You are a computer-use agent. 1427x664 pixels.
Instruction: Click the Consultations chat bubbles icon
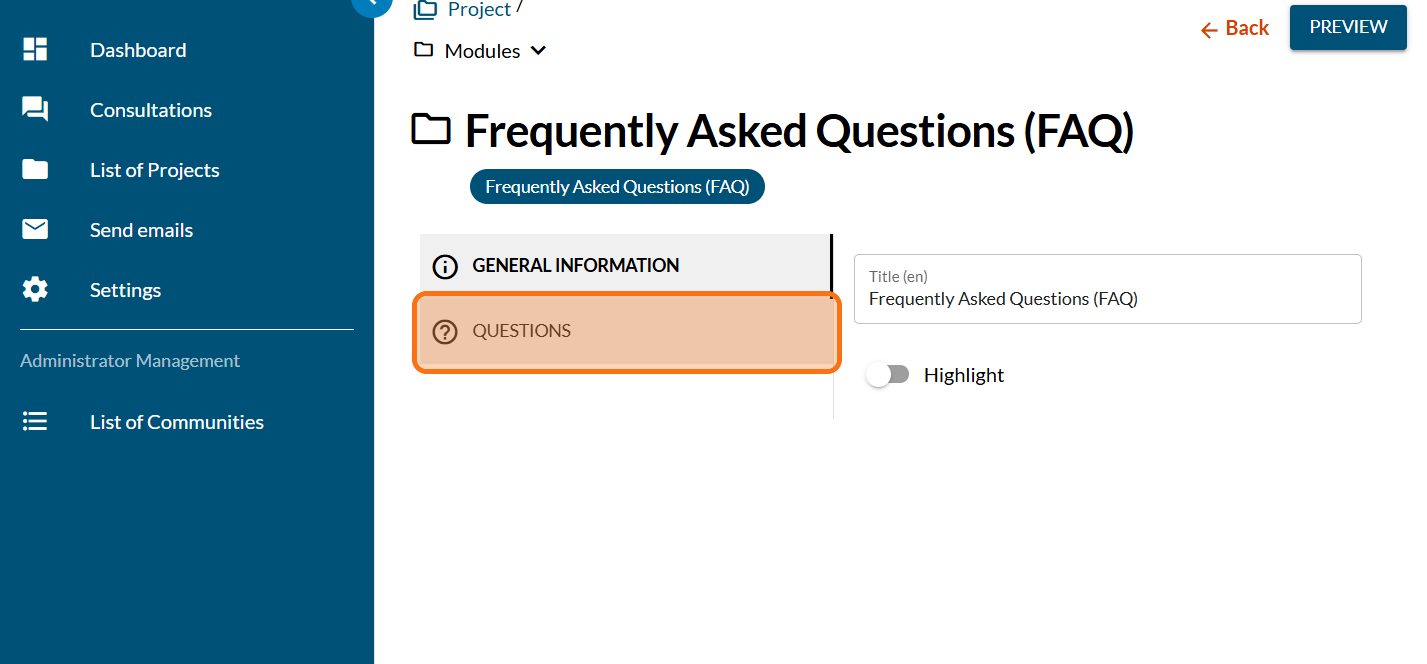click(35, 110)
